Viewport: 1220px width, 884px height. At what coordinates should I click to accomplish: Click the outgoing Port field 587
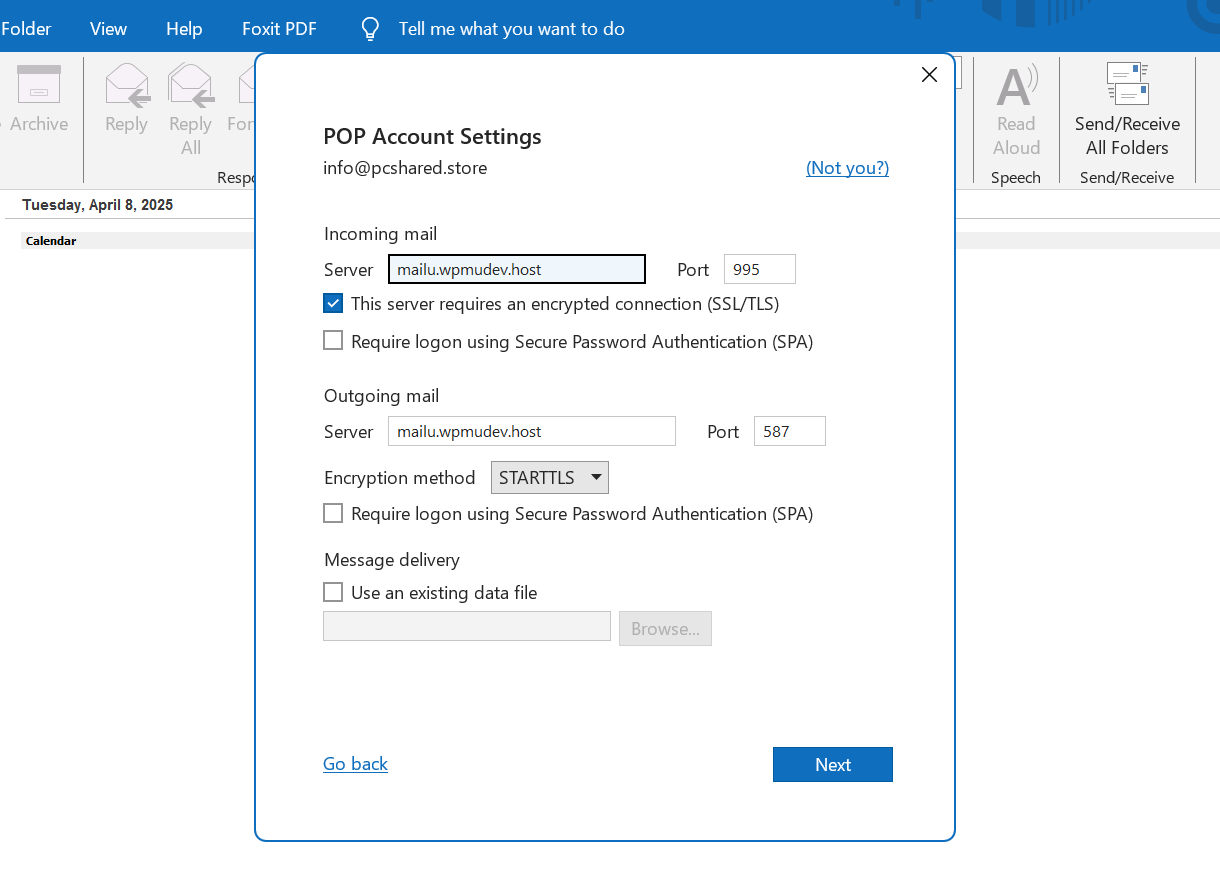tap(790, 431)
